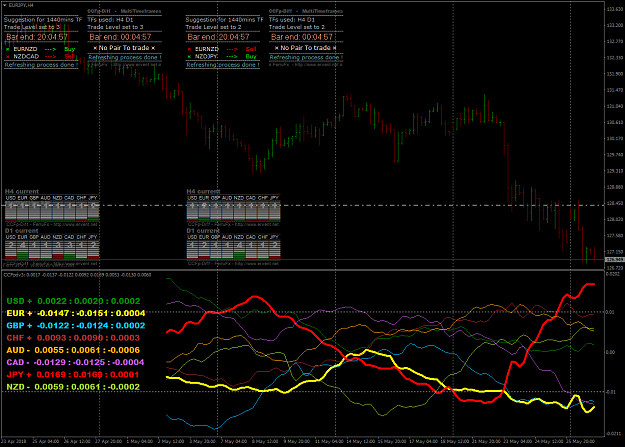Click the yellow EUR + legend entry
This screenshot has width=625, height=447.
pos(76,313)
